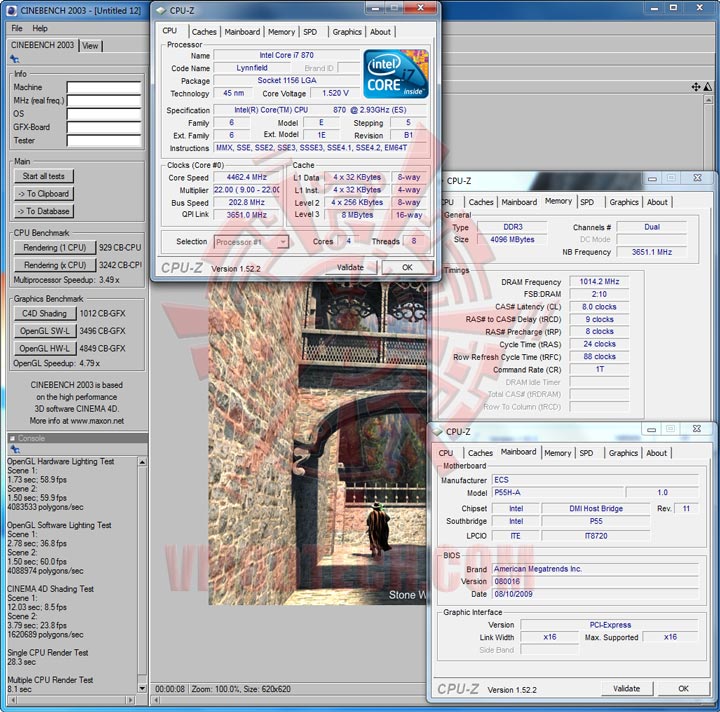The height and width of the screenshot is (712, 720).
Task: Click the 4462.4 MHz Core Speed value
Action: click(247, 177)
